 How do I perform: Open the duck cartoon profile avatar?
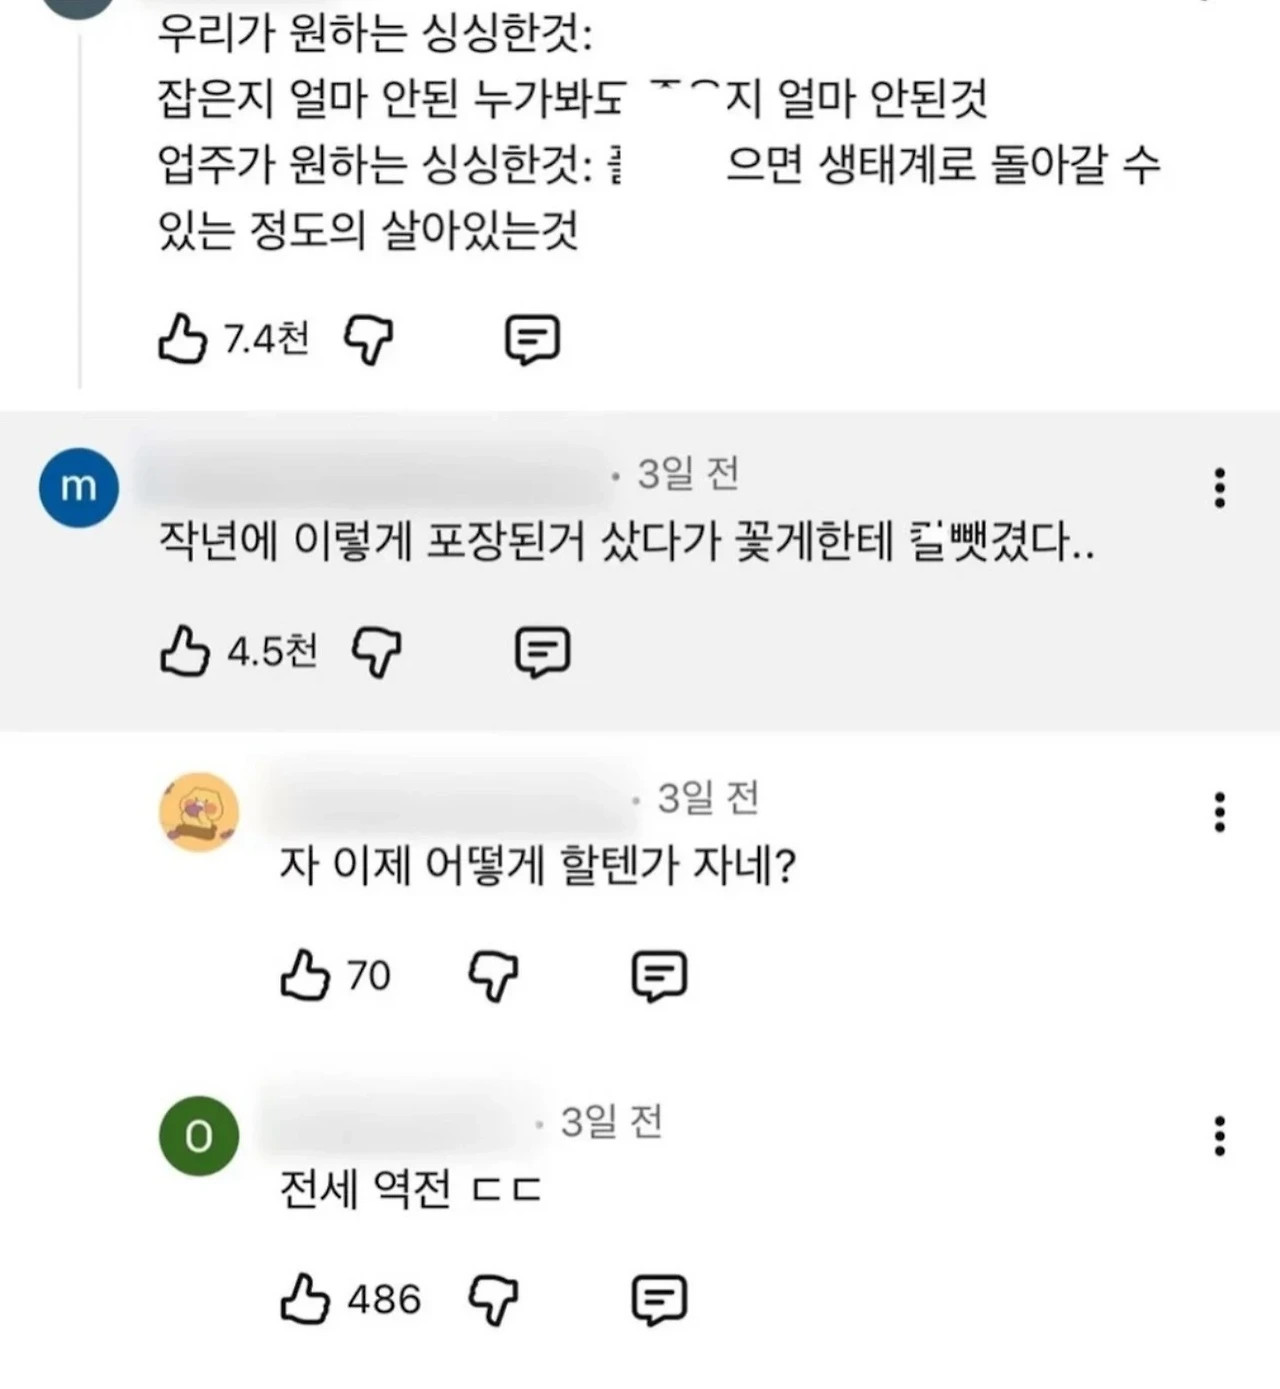[x=200, y=812]
